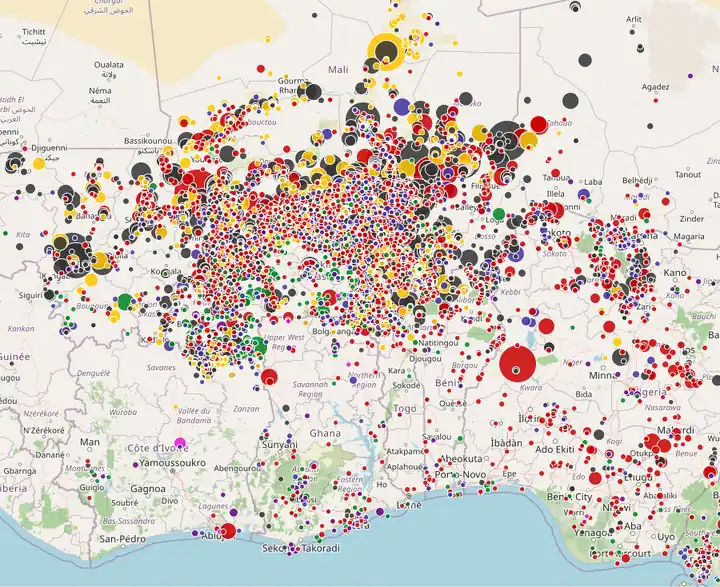
Task: Click the Oualata label
Action: pyautogui.click(x=109, y=65)
